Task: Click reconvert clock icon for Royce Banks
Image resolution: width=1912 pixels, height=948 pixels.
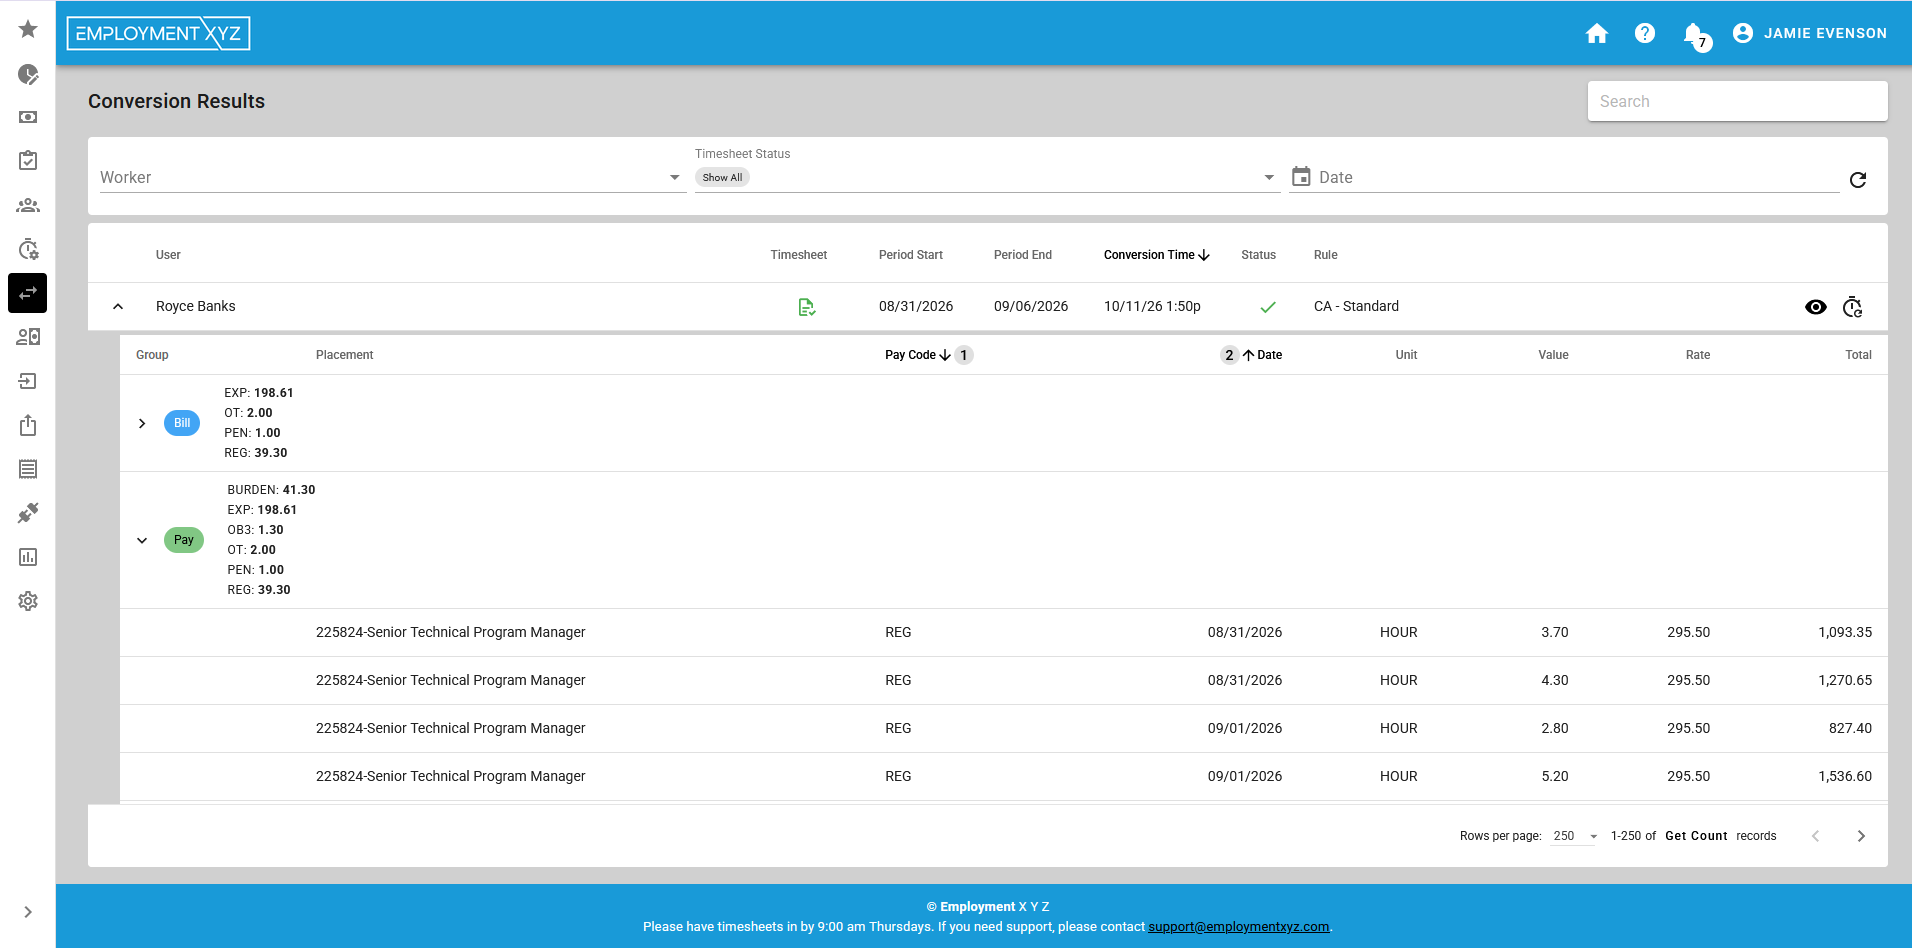Action: point(1853,307)
